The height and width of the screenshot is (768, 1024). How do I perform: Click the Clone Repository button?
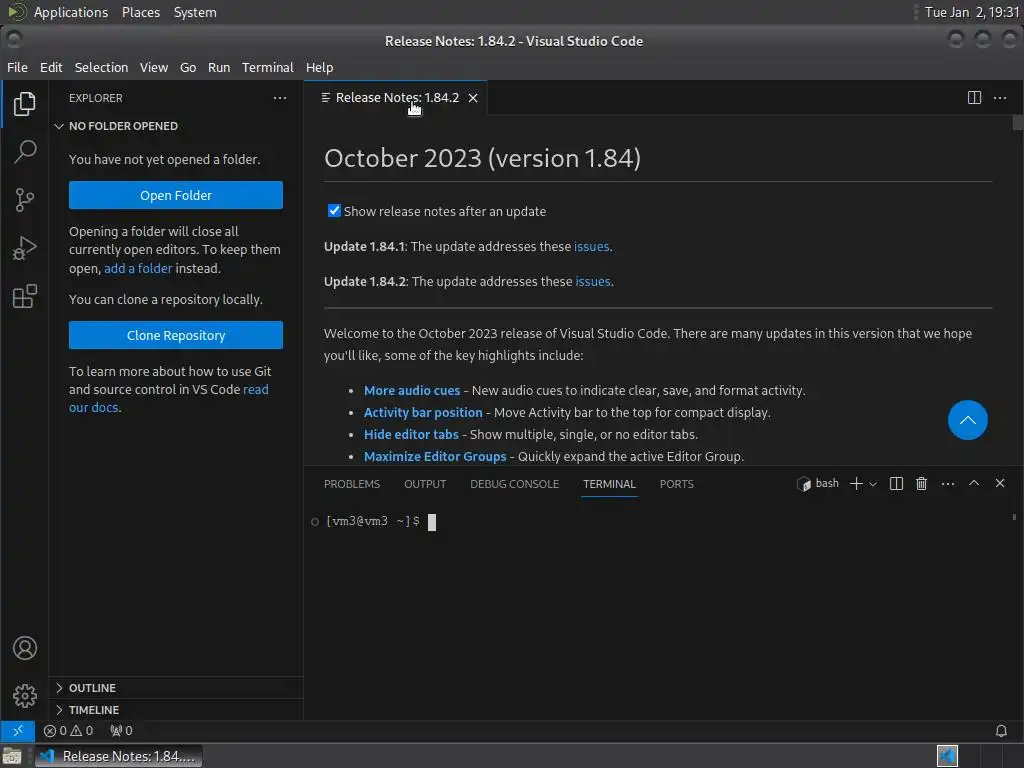pyautogui.click(x=176, y=335)
